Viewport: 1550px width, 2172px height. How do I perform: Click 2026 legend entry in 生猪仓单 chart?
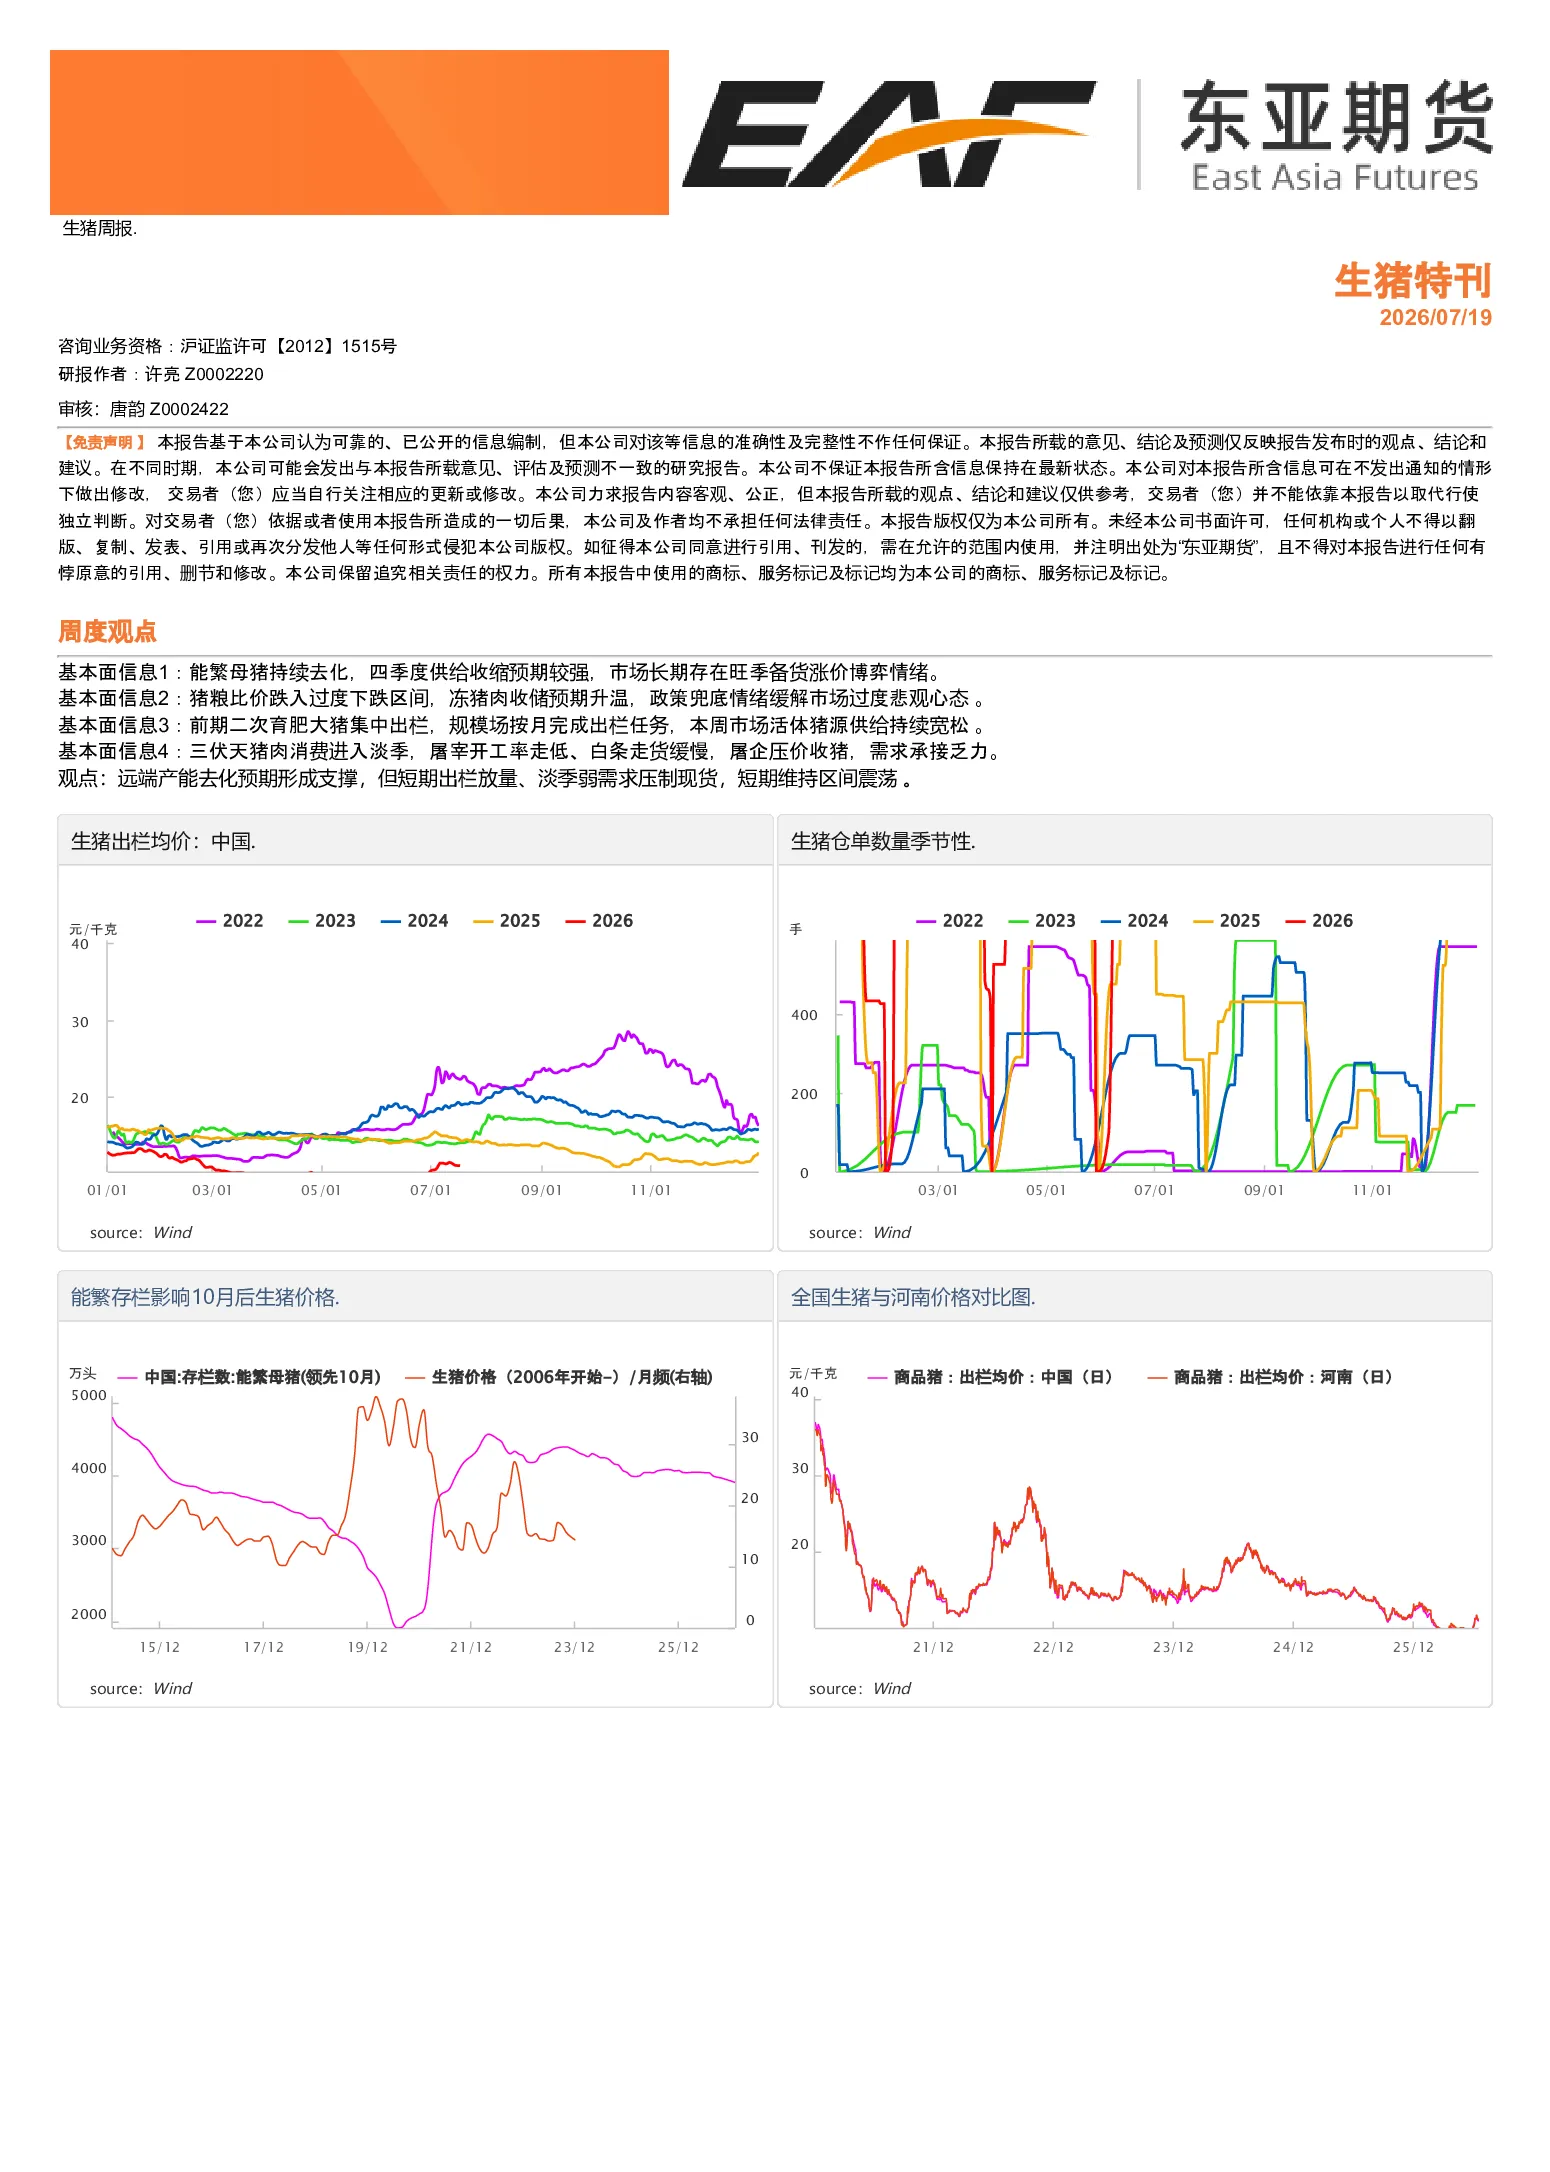point(1319,921)
